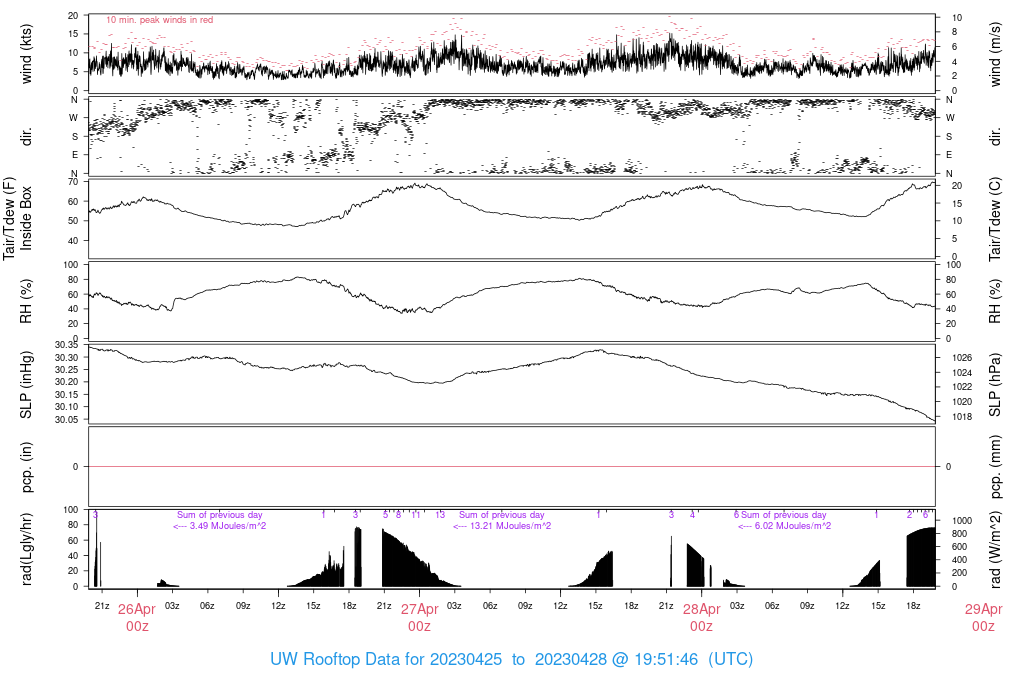Click the purple "13" label in radiation panel

(x=440, y=515)
